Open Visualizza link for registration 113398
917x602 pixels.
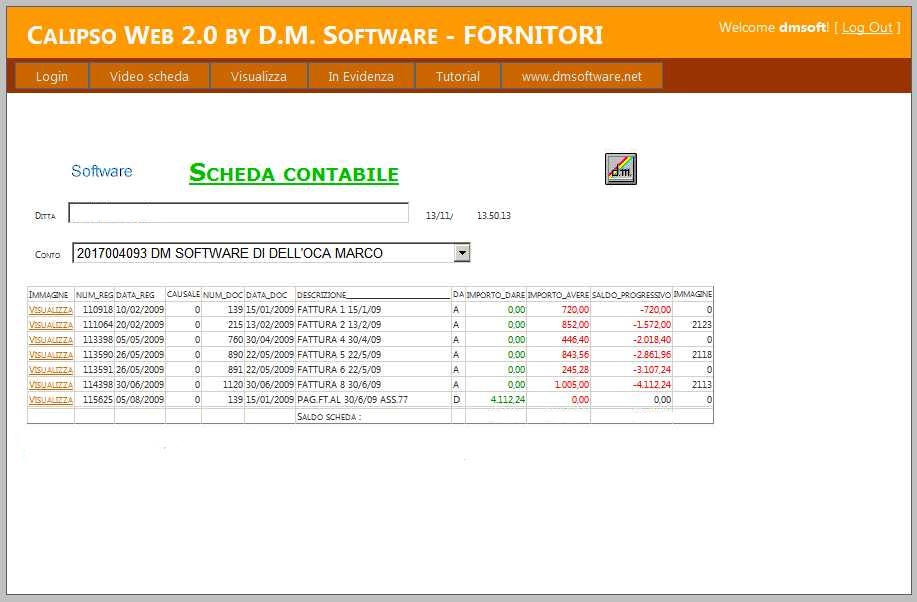click(51, 340)
